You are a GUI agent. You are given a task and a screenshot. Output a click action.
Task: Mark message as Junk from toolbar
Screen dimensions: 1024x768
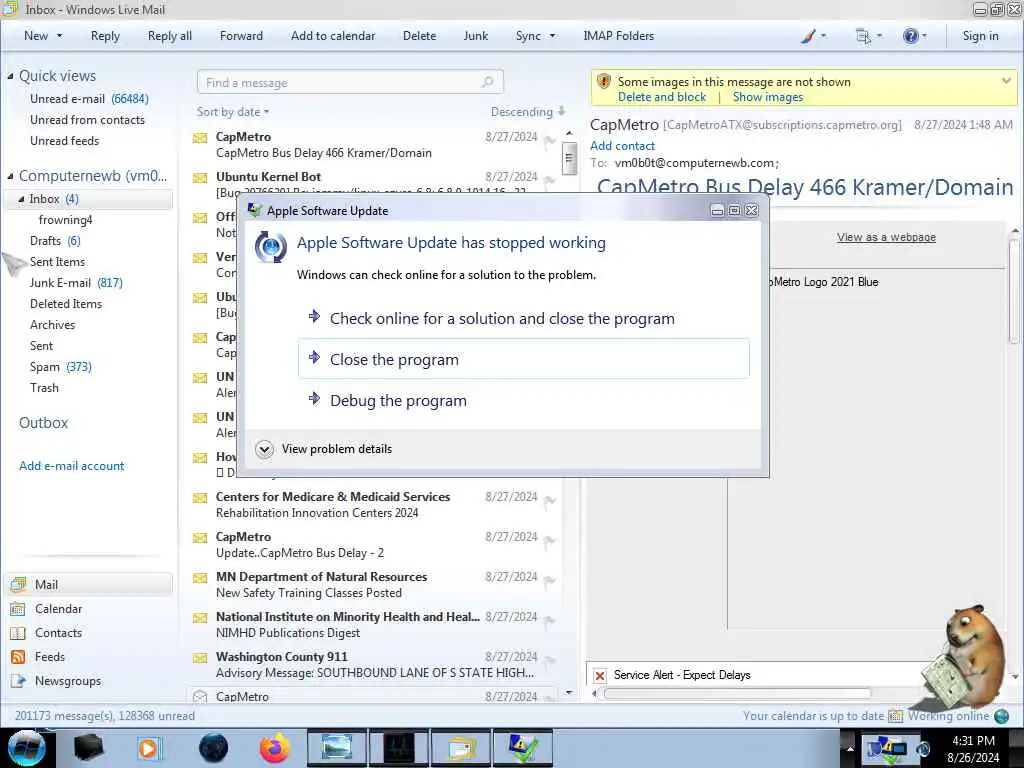coord(475,36)
